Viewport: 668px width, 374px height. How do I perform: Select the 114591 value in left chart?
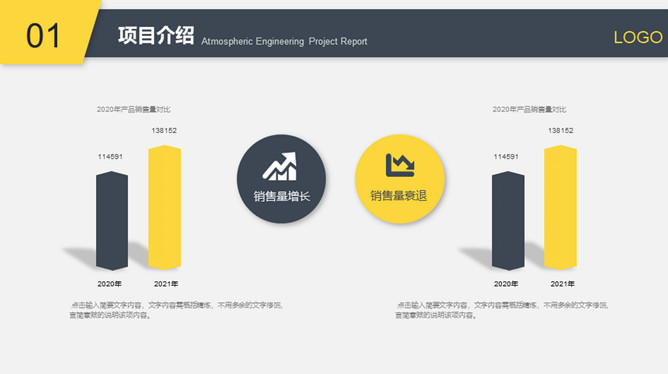[110, 157]
